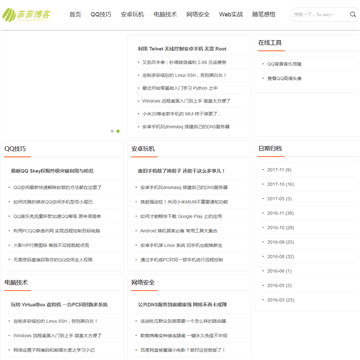The width and height of the screenshot is (360, 360).
Task: Open the 随笔感悟 nav menu
Action: (264, 14)
